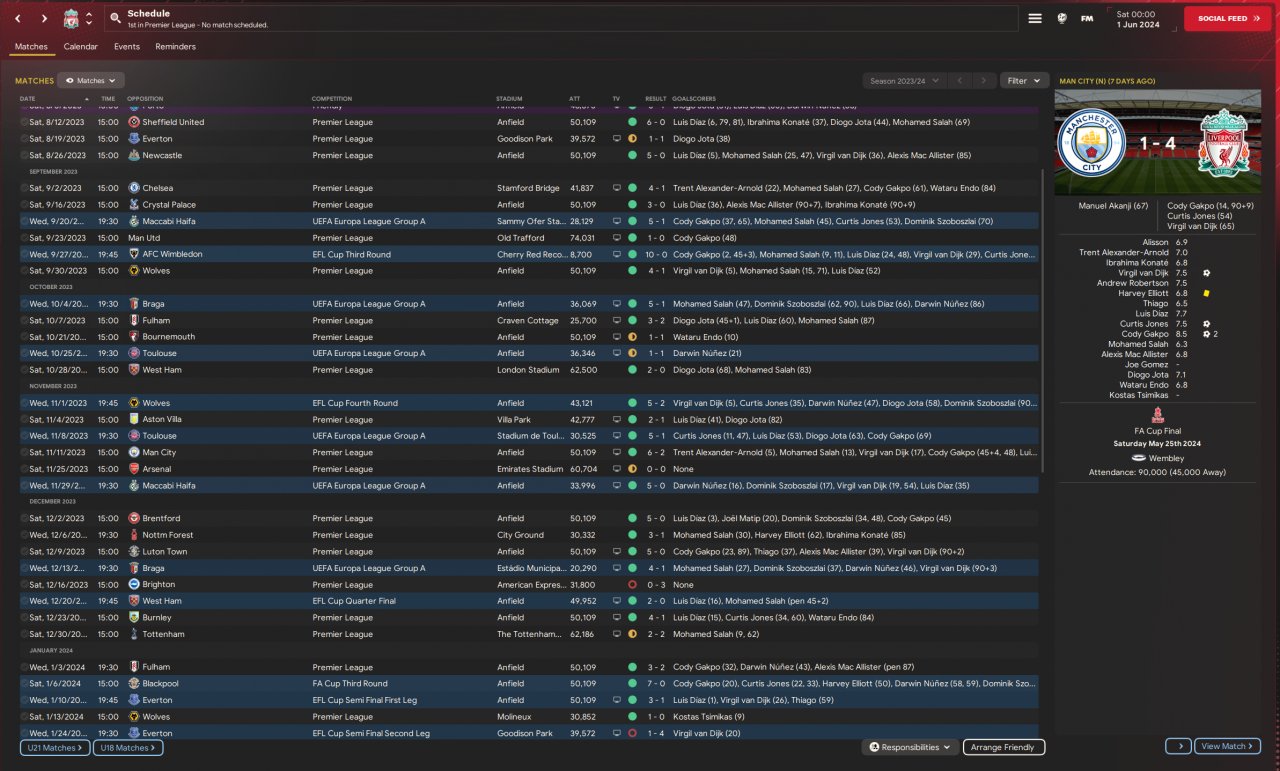This screenshot has height=771, width=1280.
Task: Expand the Season 2023/24 dropdown
Action: coord(904,80)
